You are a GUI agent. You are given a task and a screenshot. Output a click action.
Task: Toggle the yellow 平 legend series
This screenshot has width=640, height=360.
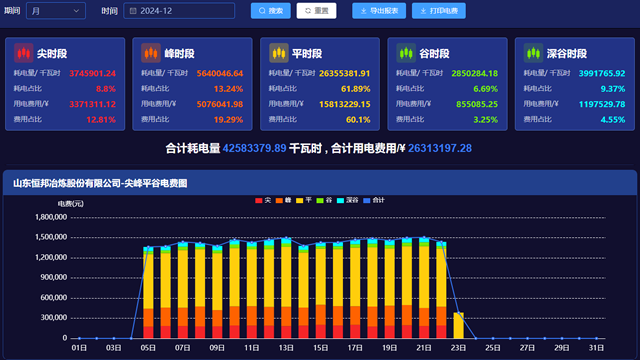pos(304,200)
